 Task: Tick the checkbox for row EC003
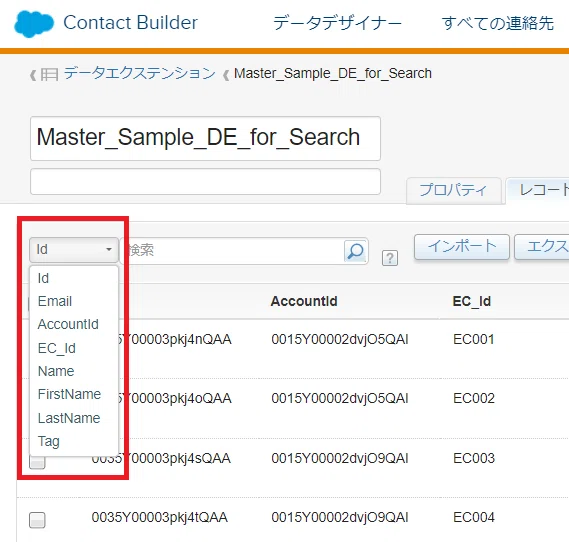pos(37,463)
